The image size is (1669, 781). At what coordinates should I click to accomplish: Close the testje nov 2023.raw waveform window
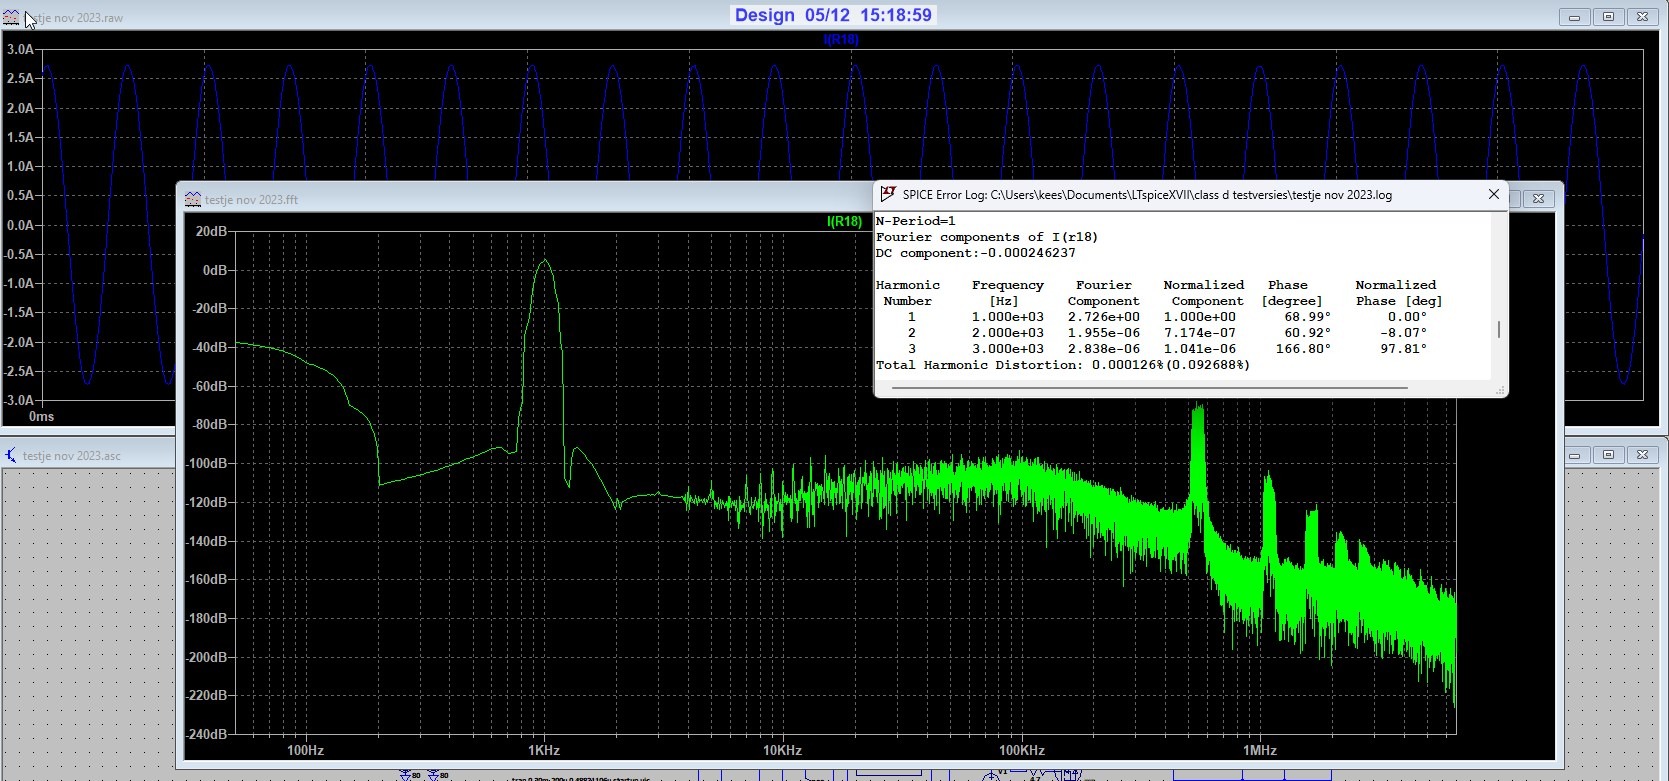pyautogui.click(x=1642, y=17)
